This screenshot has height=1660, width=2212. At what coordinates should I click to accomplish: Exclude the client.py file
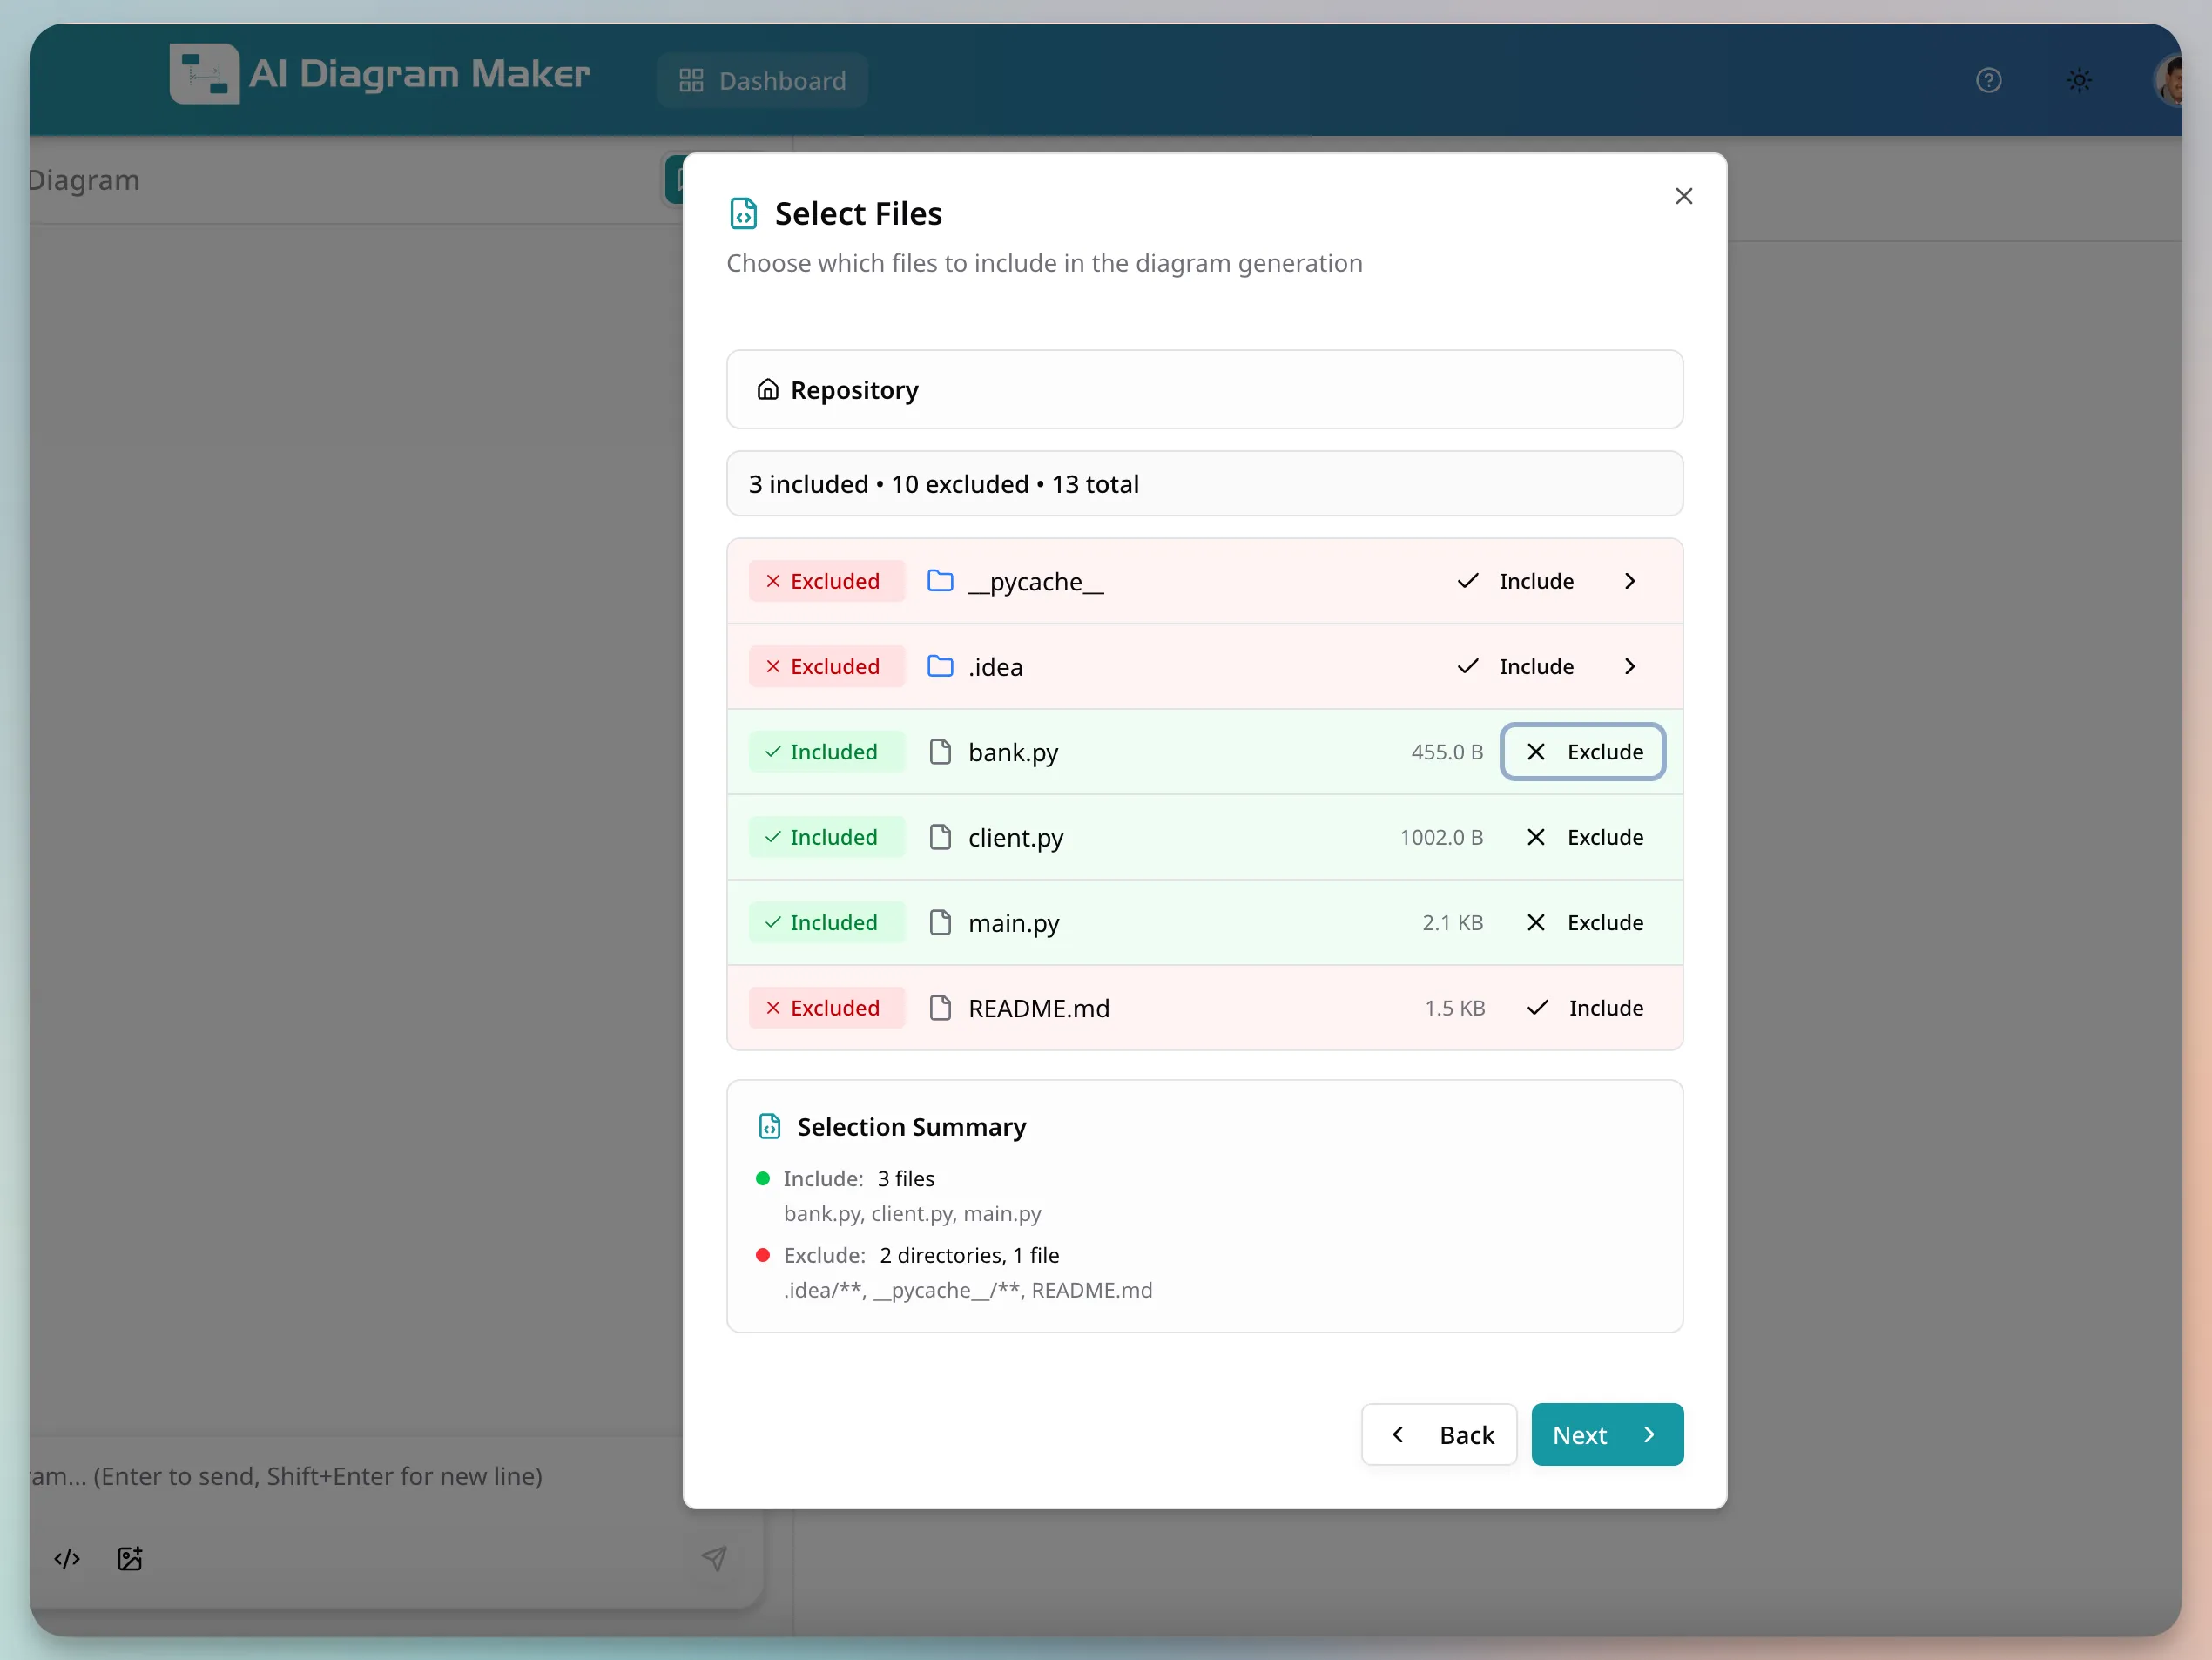point(1585,837)
